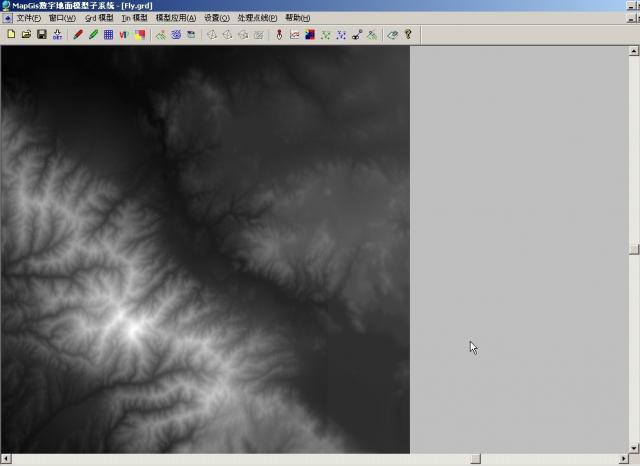Screen dimensions: 640x466
Task: Open the 帮助(H) menu
Action: [297, 18]
